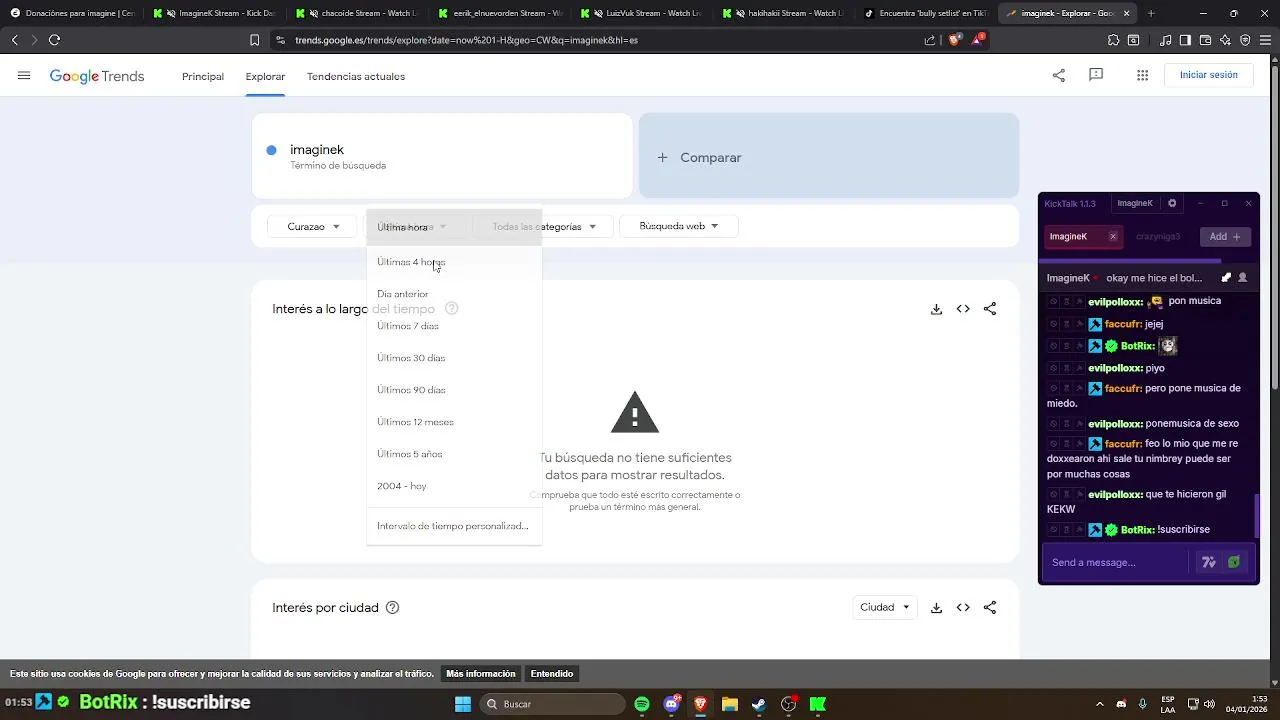Dismiss the cookie notice with Entendido
Image resolution: width=1280 pixels, height=720 pixels.
click(x=552, y=674)
